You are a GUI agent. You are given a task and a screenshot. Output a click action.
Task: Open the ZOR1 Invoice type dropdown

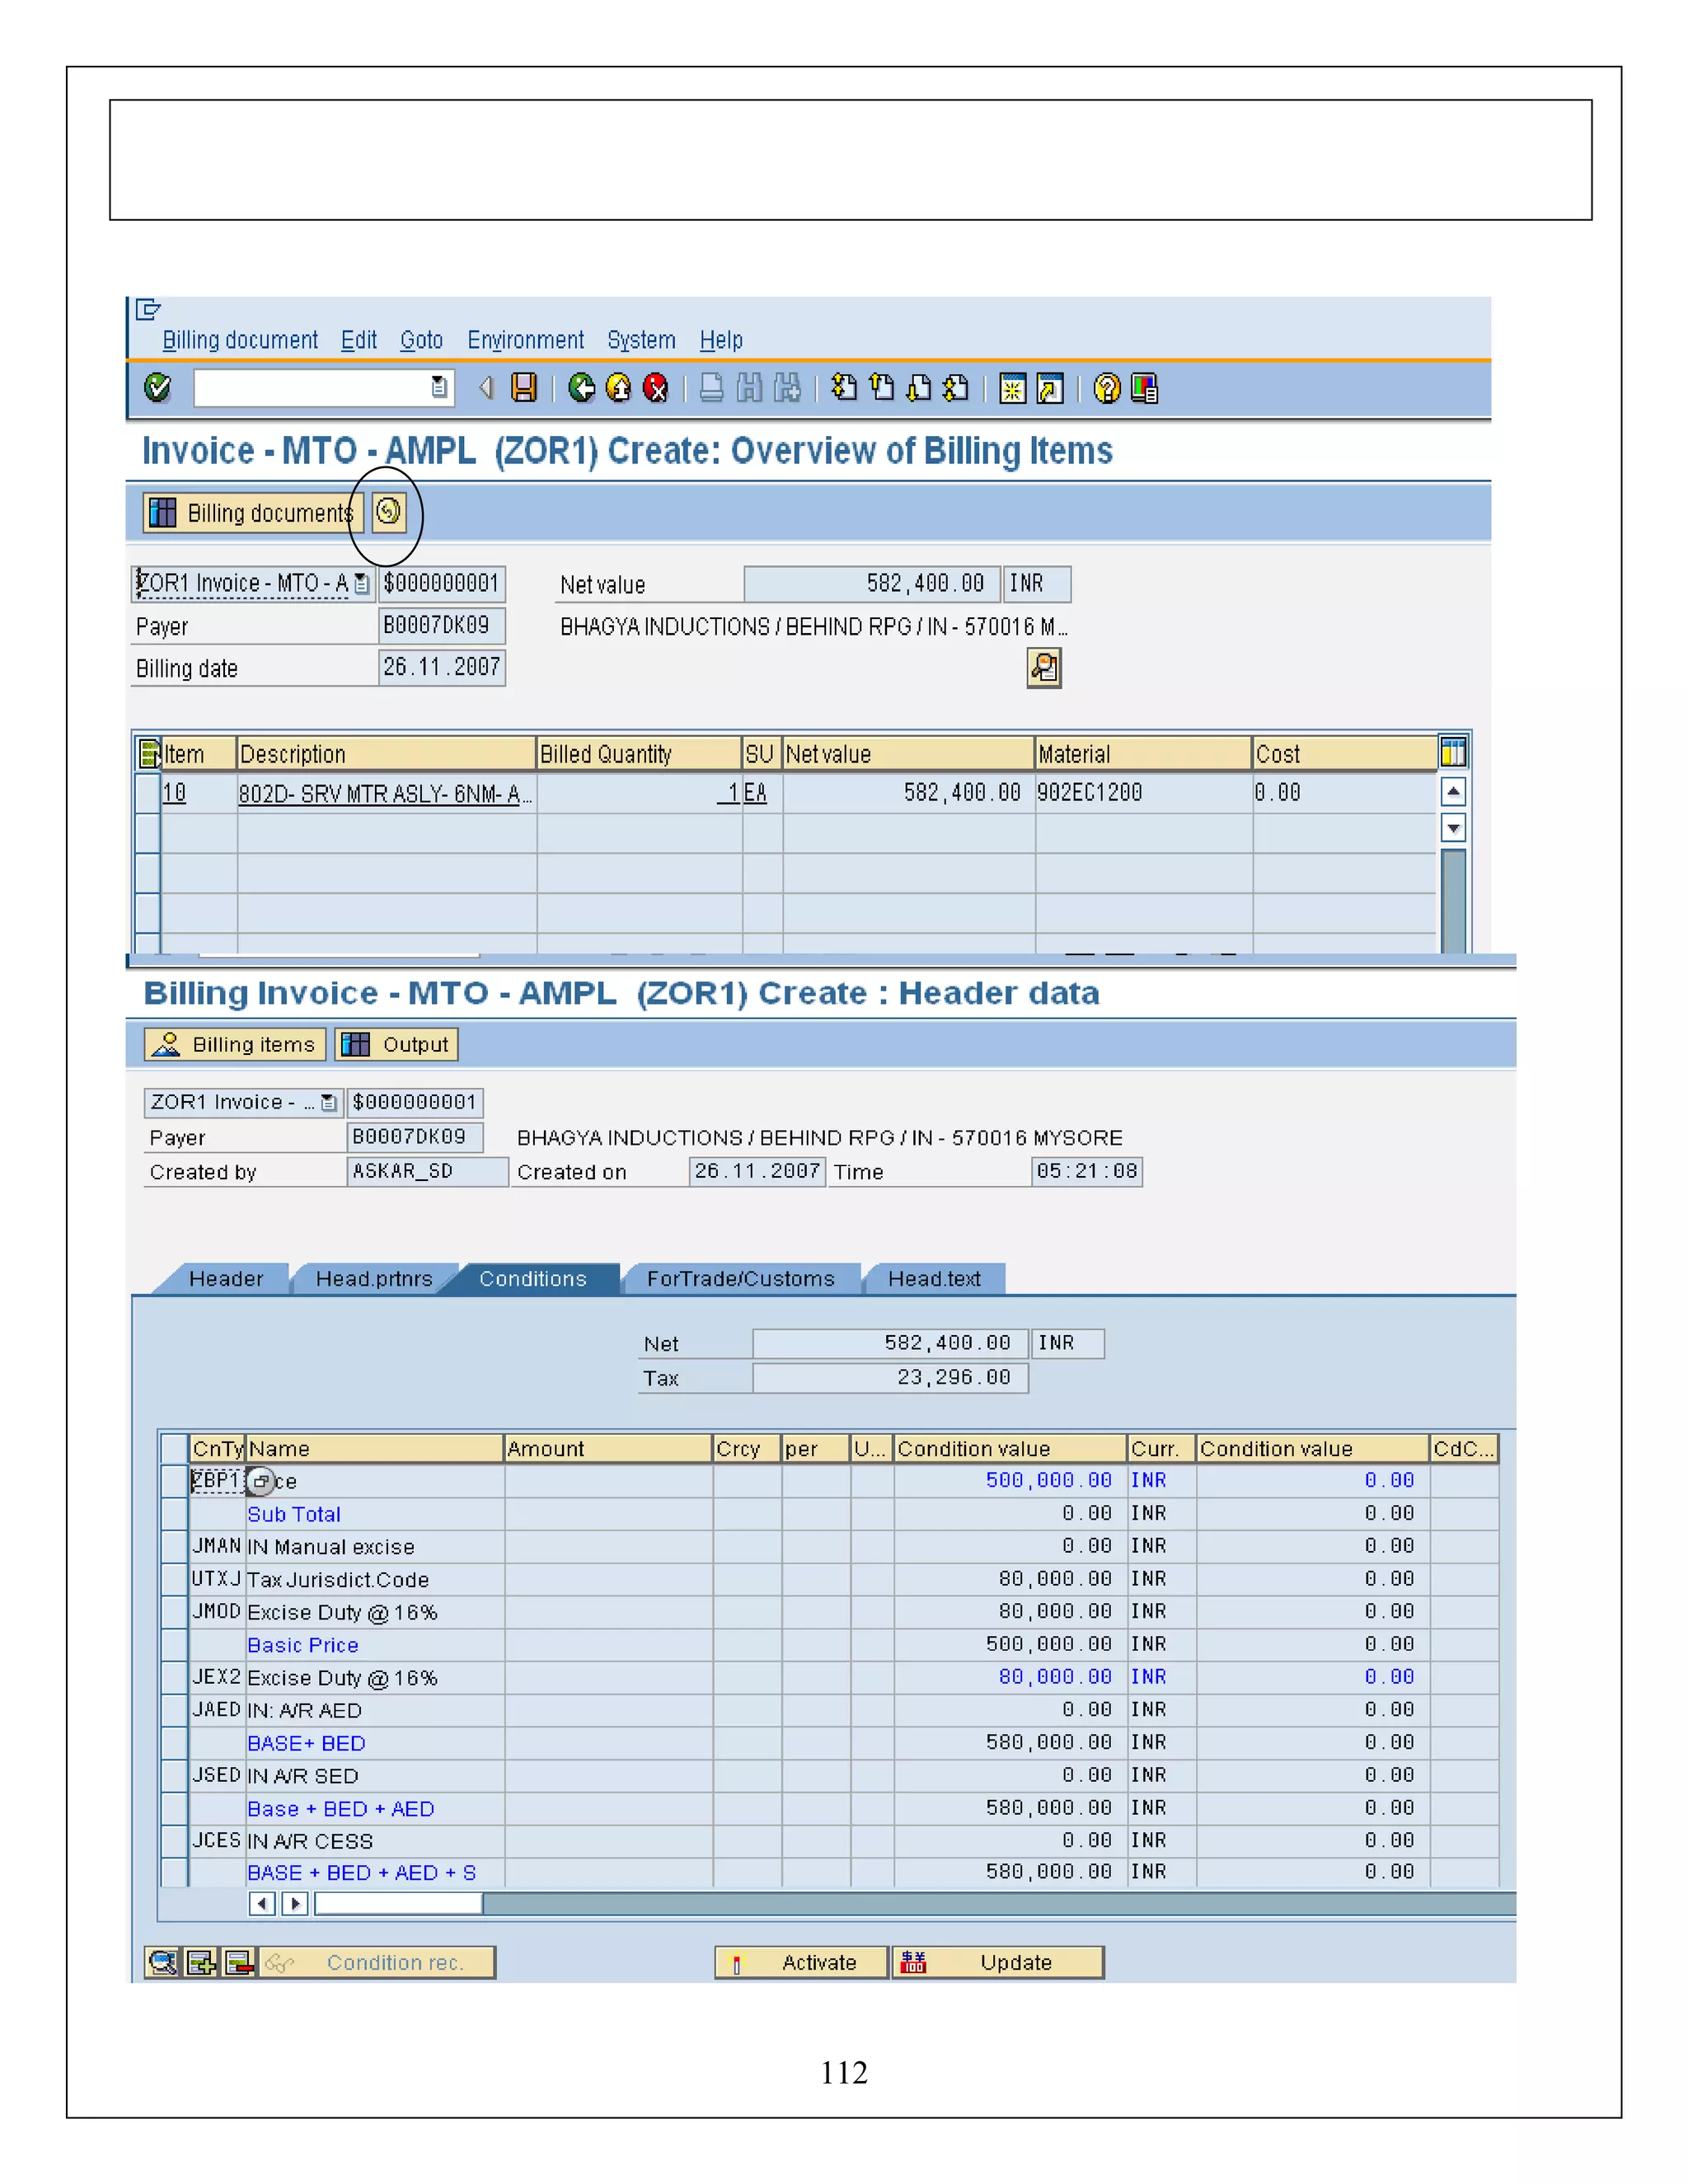[361, 584]
